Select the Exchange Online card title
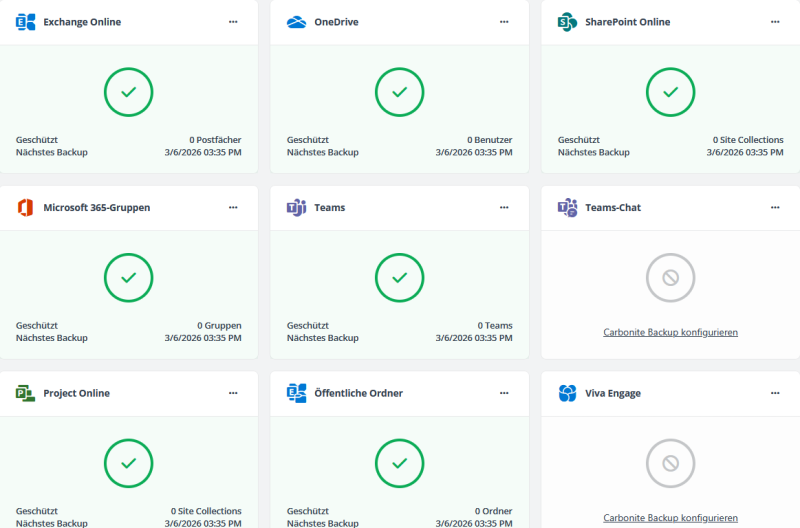The image size is (800, 528). (82, 22)
